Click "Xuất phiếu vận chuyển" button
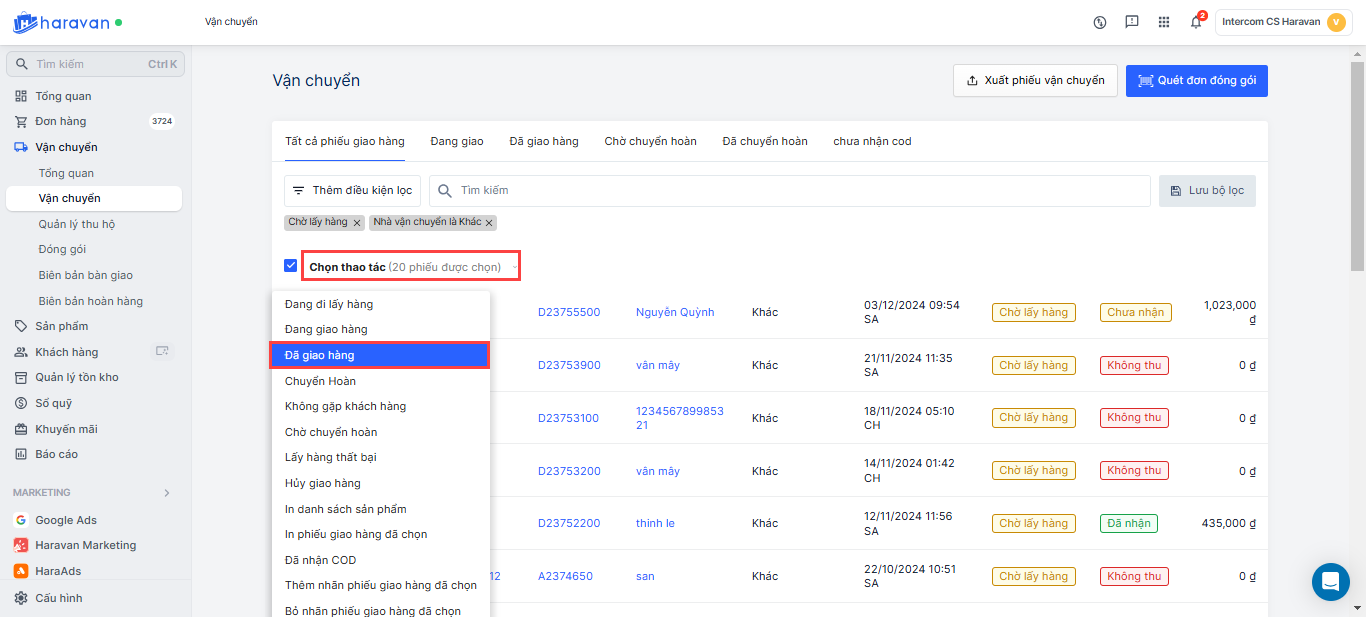Image resolution: width=1366 pixels, height=617 pixels. pos(1034,81)
